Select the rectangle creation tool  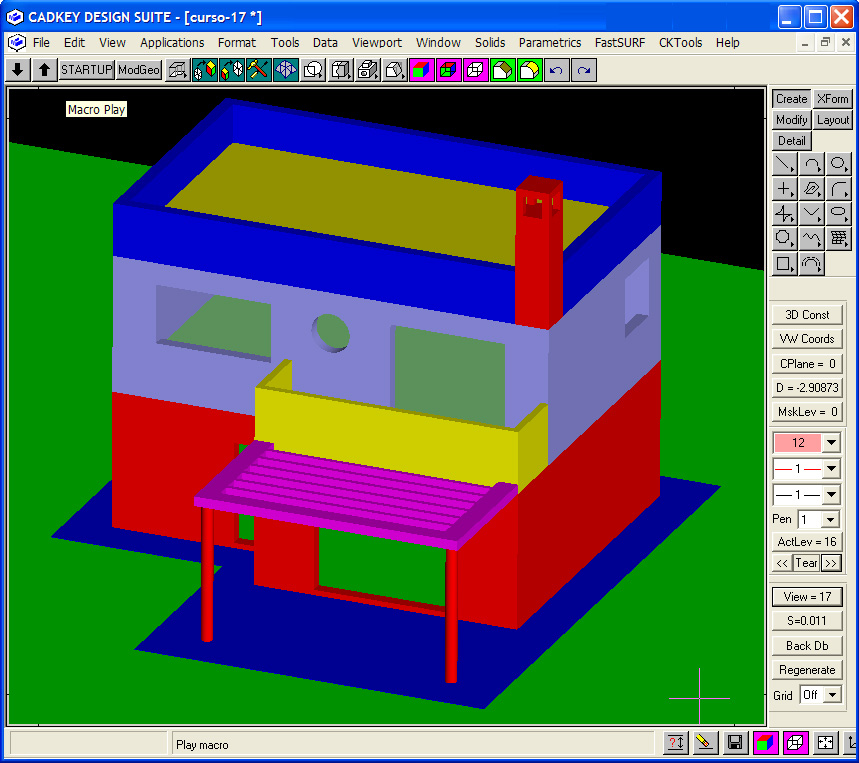[x=785, y=264]
